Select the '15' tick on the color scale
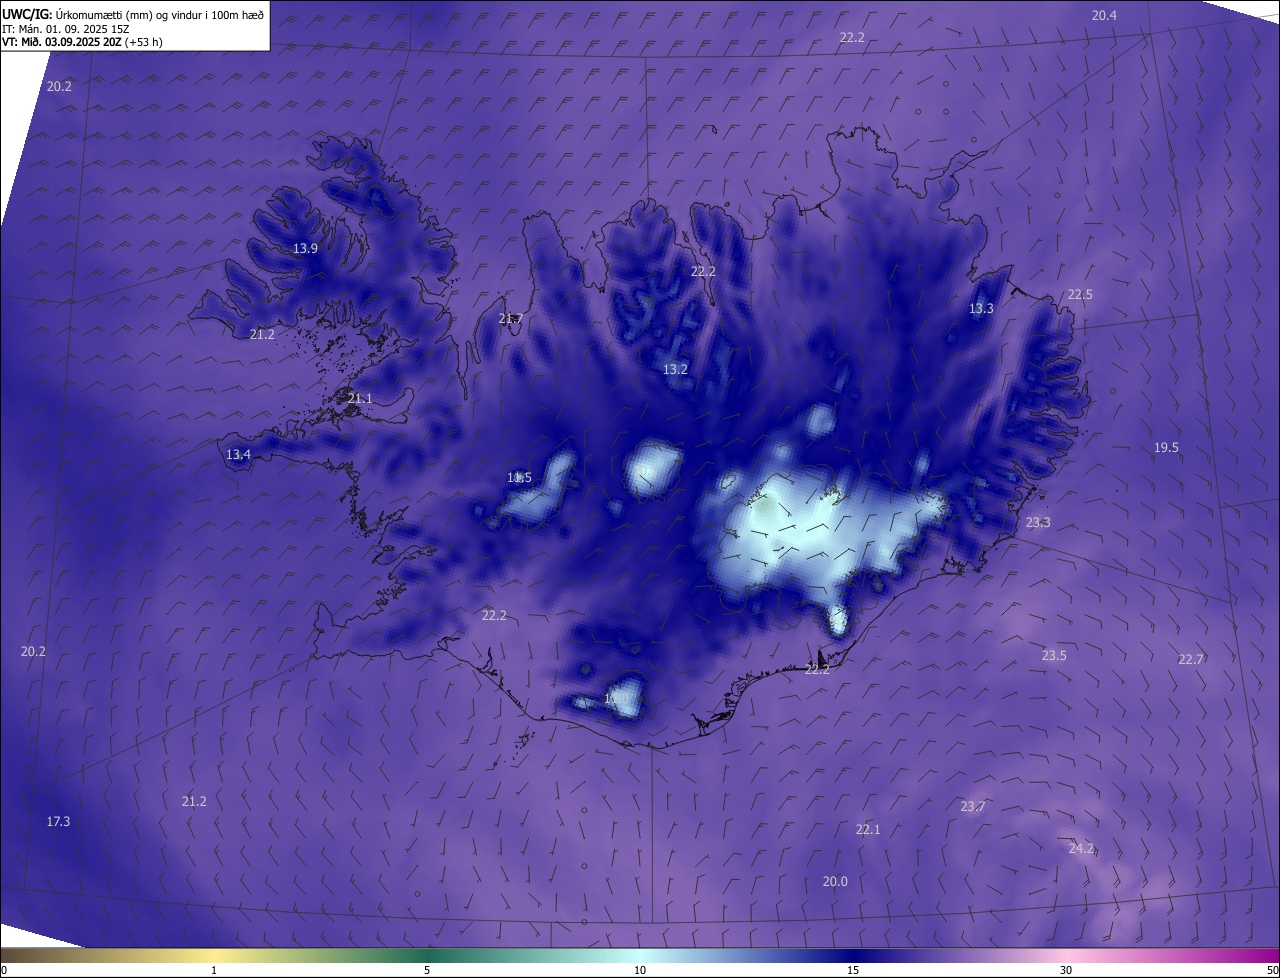This screenshot has width=1280, height=978. [x=853, y=971]
